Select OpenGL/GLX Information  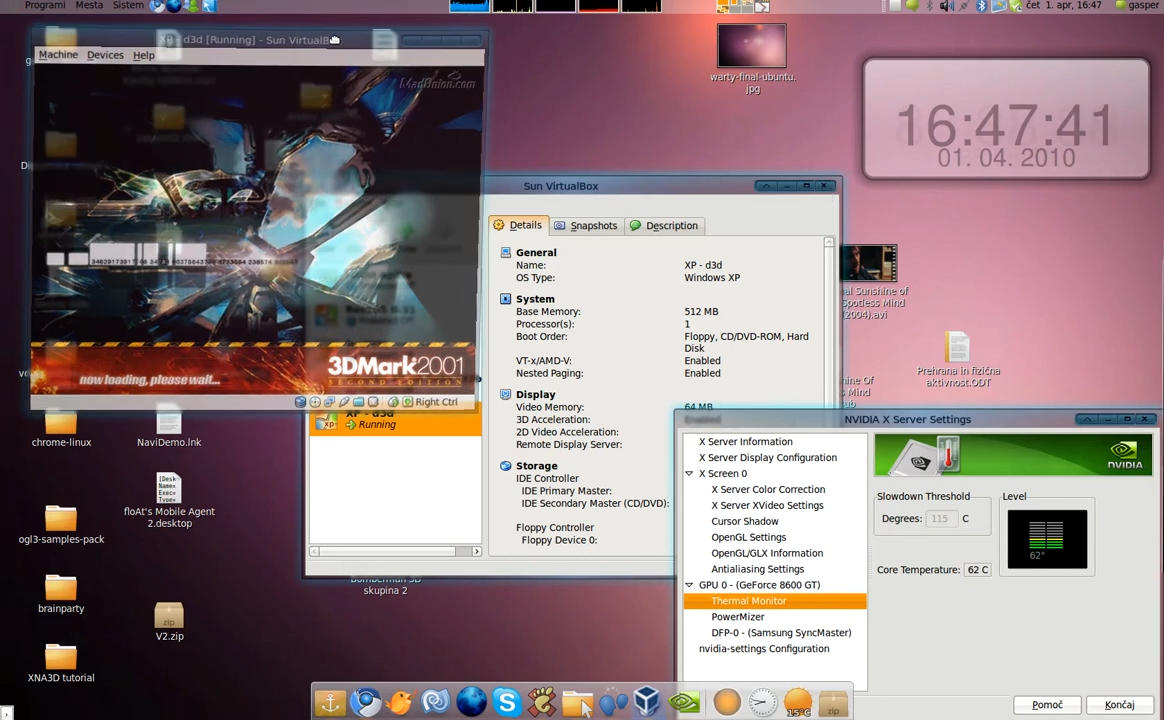[x=767, y=553]
